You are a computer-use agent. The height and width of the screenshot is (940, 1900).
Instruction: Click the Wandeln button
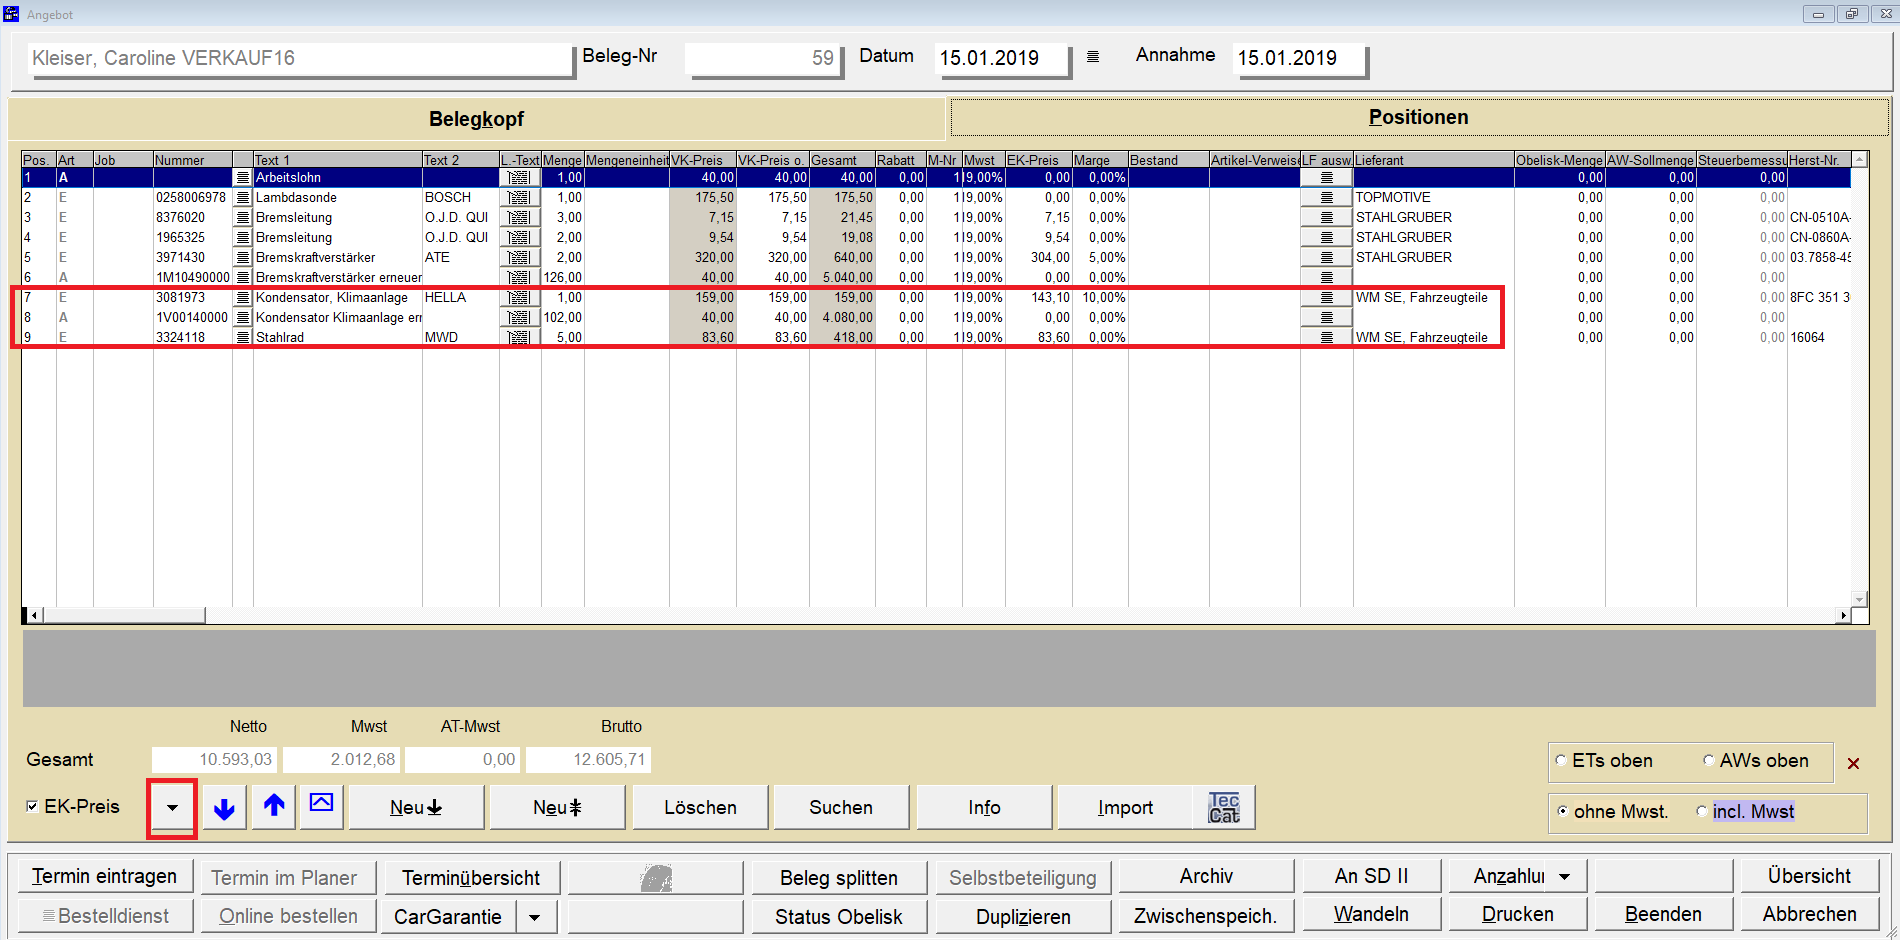(1371, 915)
